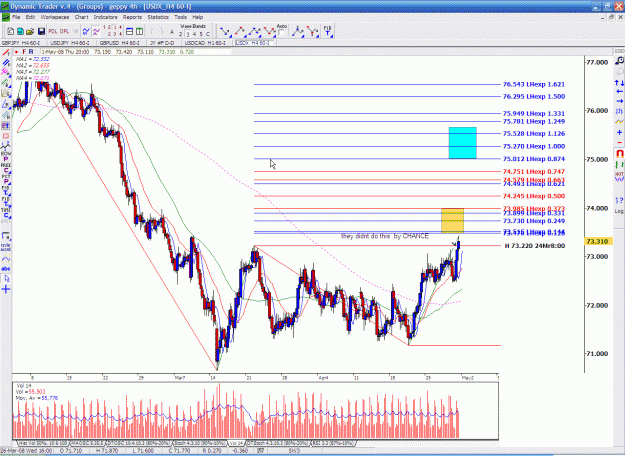This screenshot has height=456, width=625.
Task: Select the red trend line tool
Action: (x=6, y=53)
